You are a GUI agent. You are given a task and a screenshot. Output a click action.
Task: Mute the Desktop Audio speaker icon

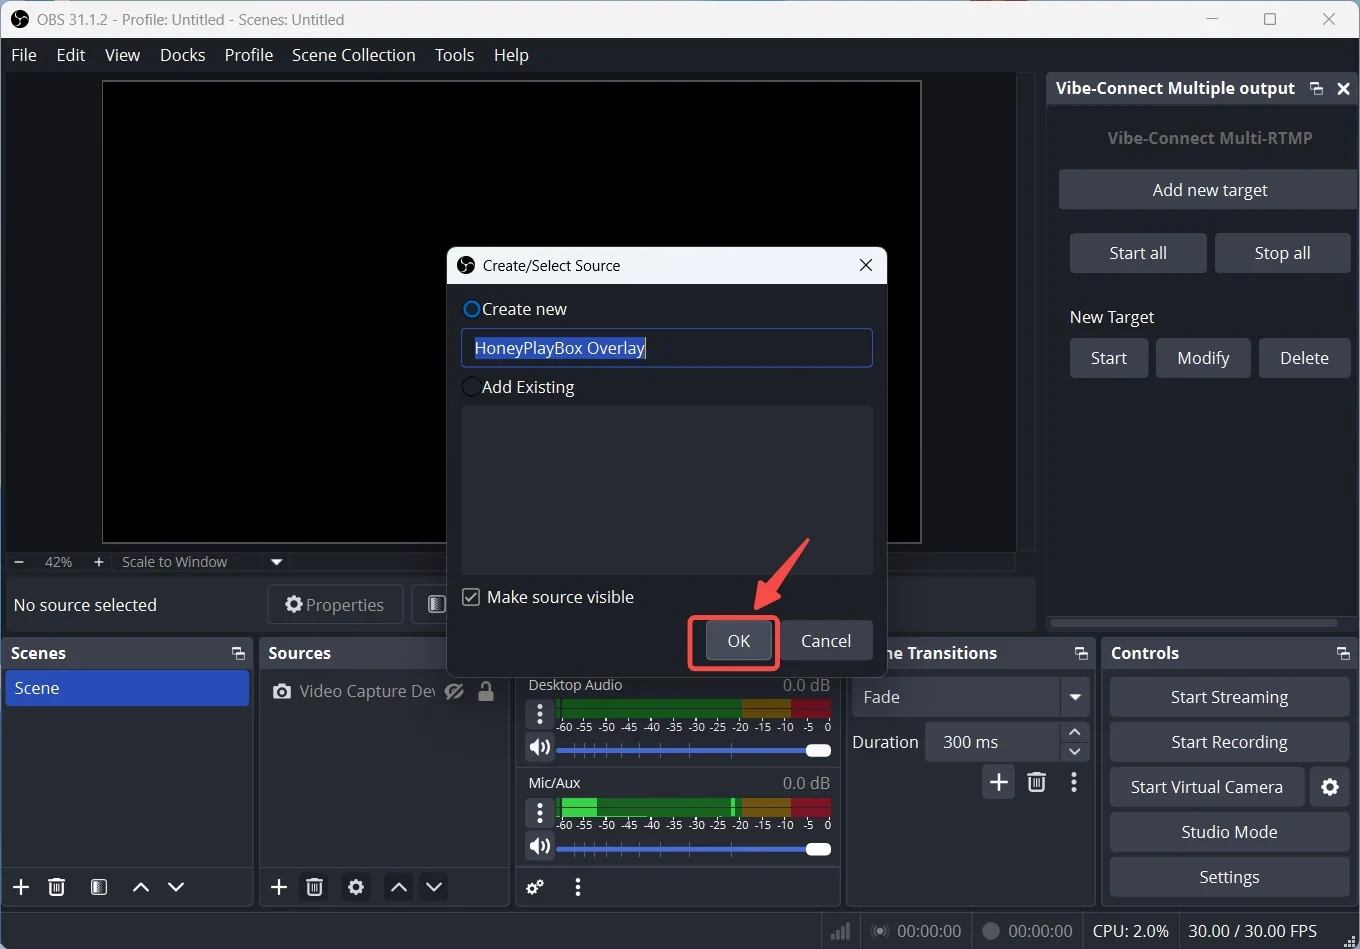[540, 748]
